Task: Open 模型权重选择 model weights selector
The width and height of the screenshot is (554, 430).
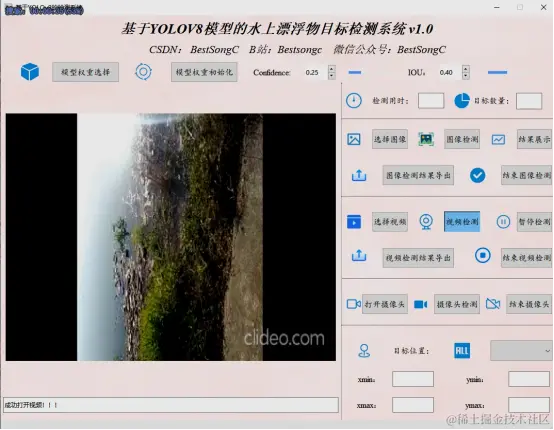Action: [86, 72]
